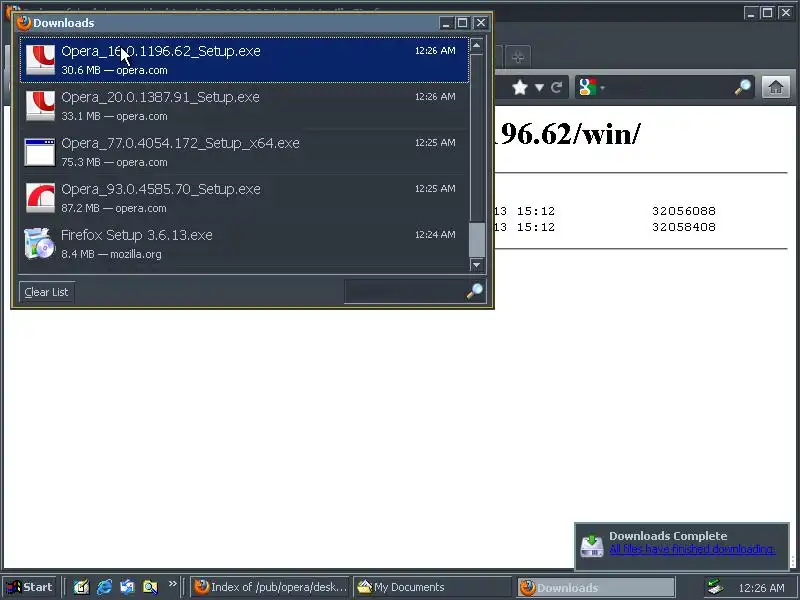Select Opera_20.0.1387.91_Setup.exe download entry
The width and height of the screenshot is (800, 600).
coord(244,106)
